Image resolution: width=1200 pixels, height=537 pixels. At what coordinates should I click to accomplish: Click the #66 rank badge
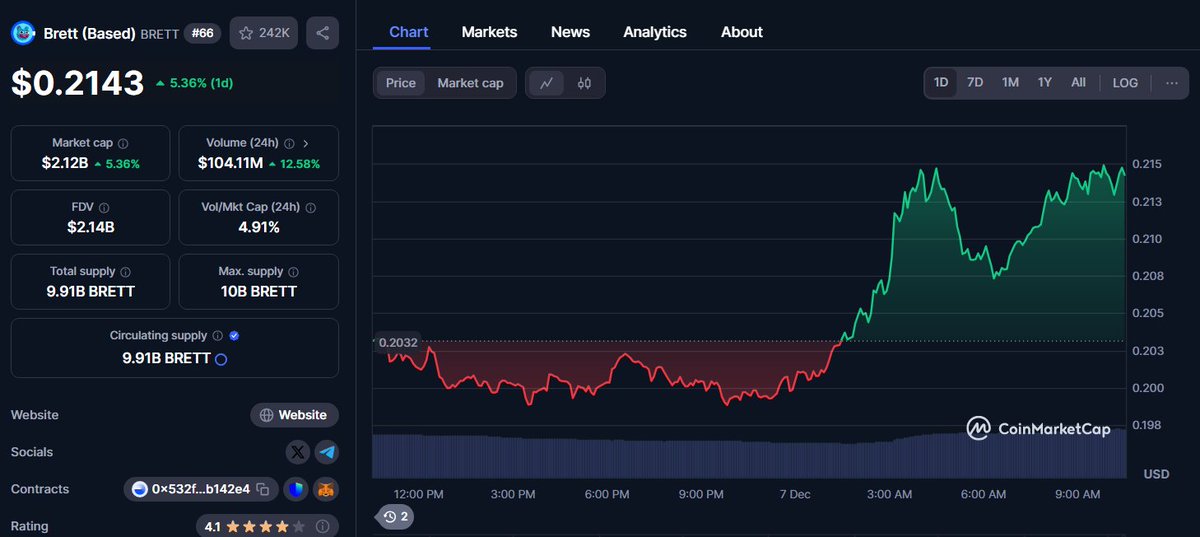pyautogui.click(x=203, y=33)
